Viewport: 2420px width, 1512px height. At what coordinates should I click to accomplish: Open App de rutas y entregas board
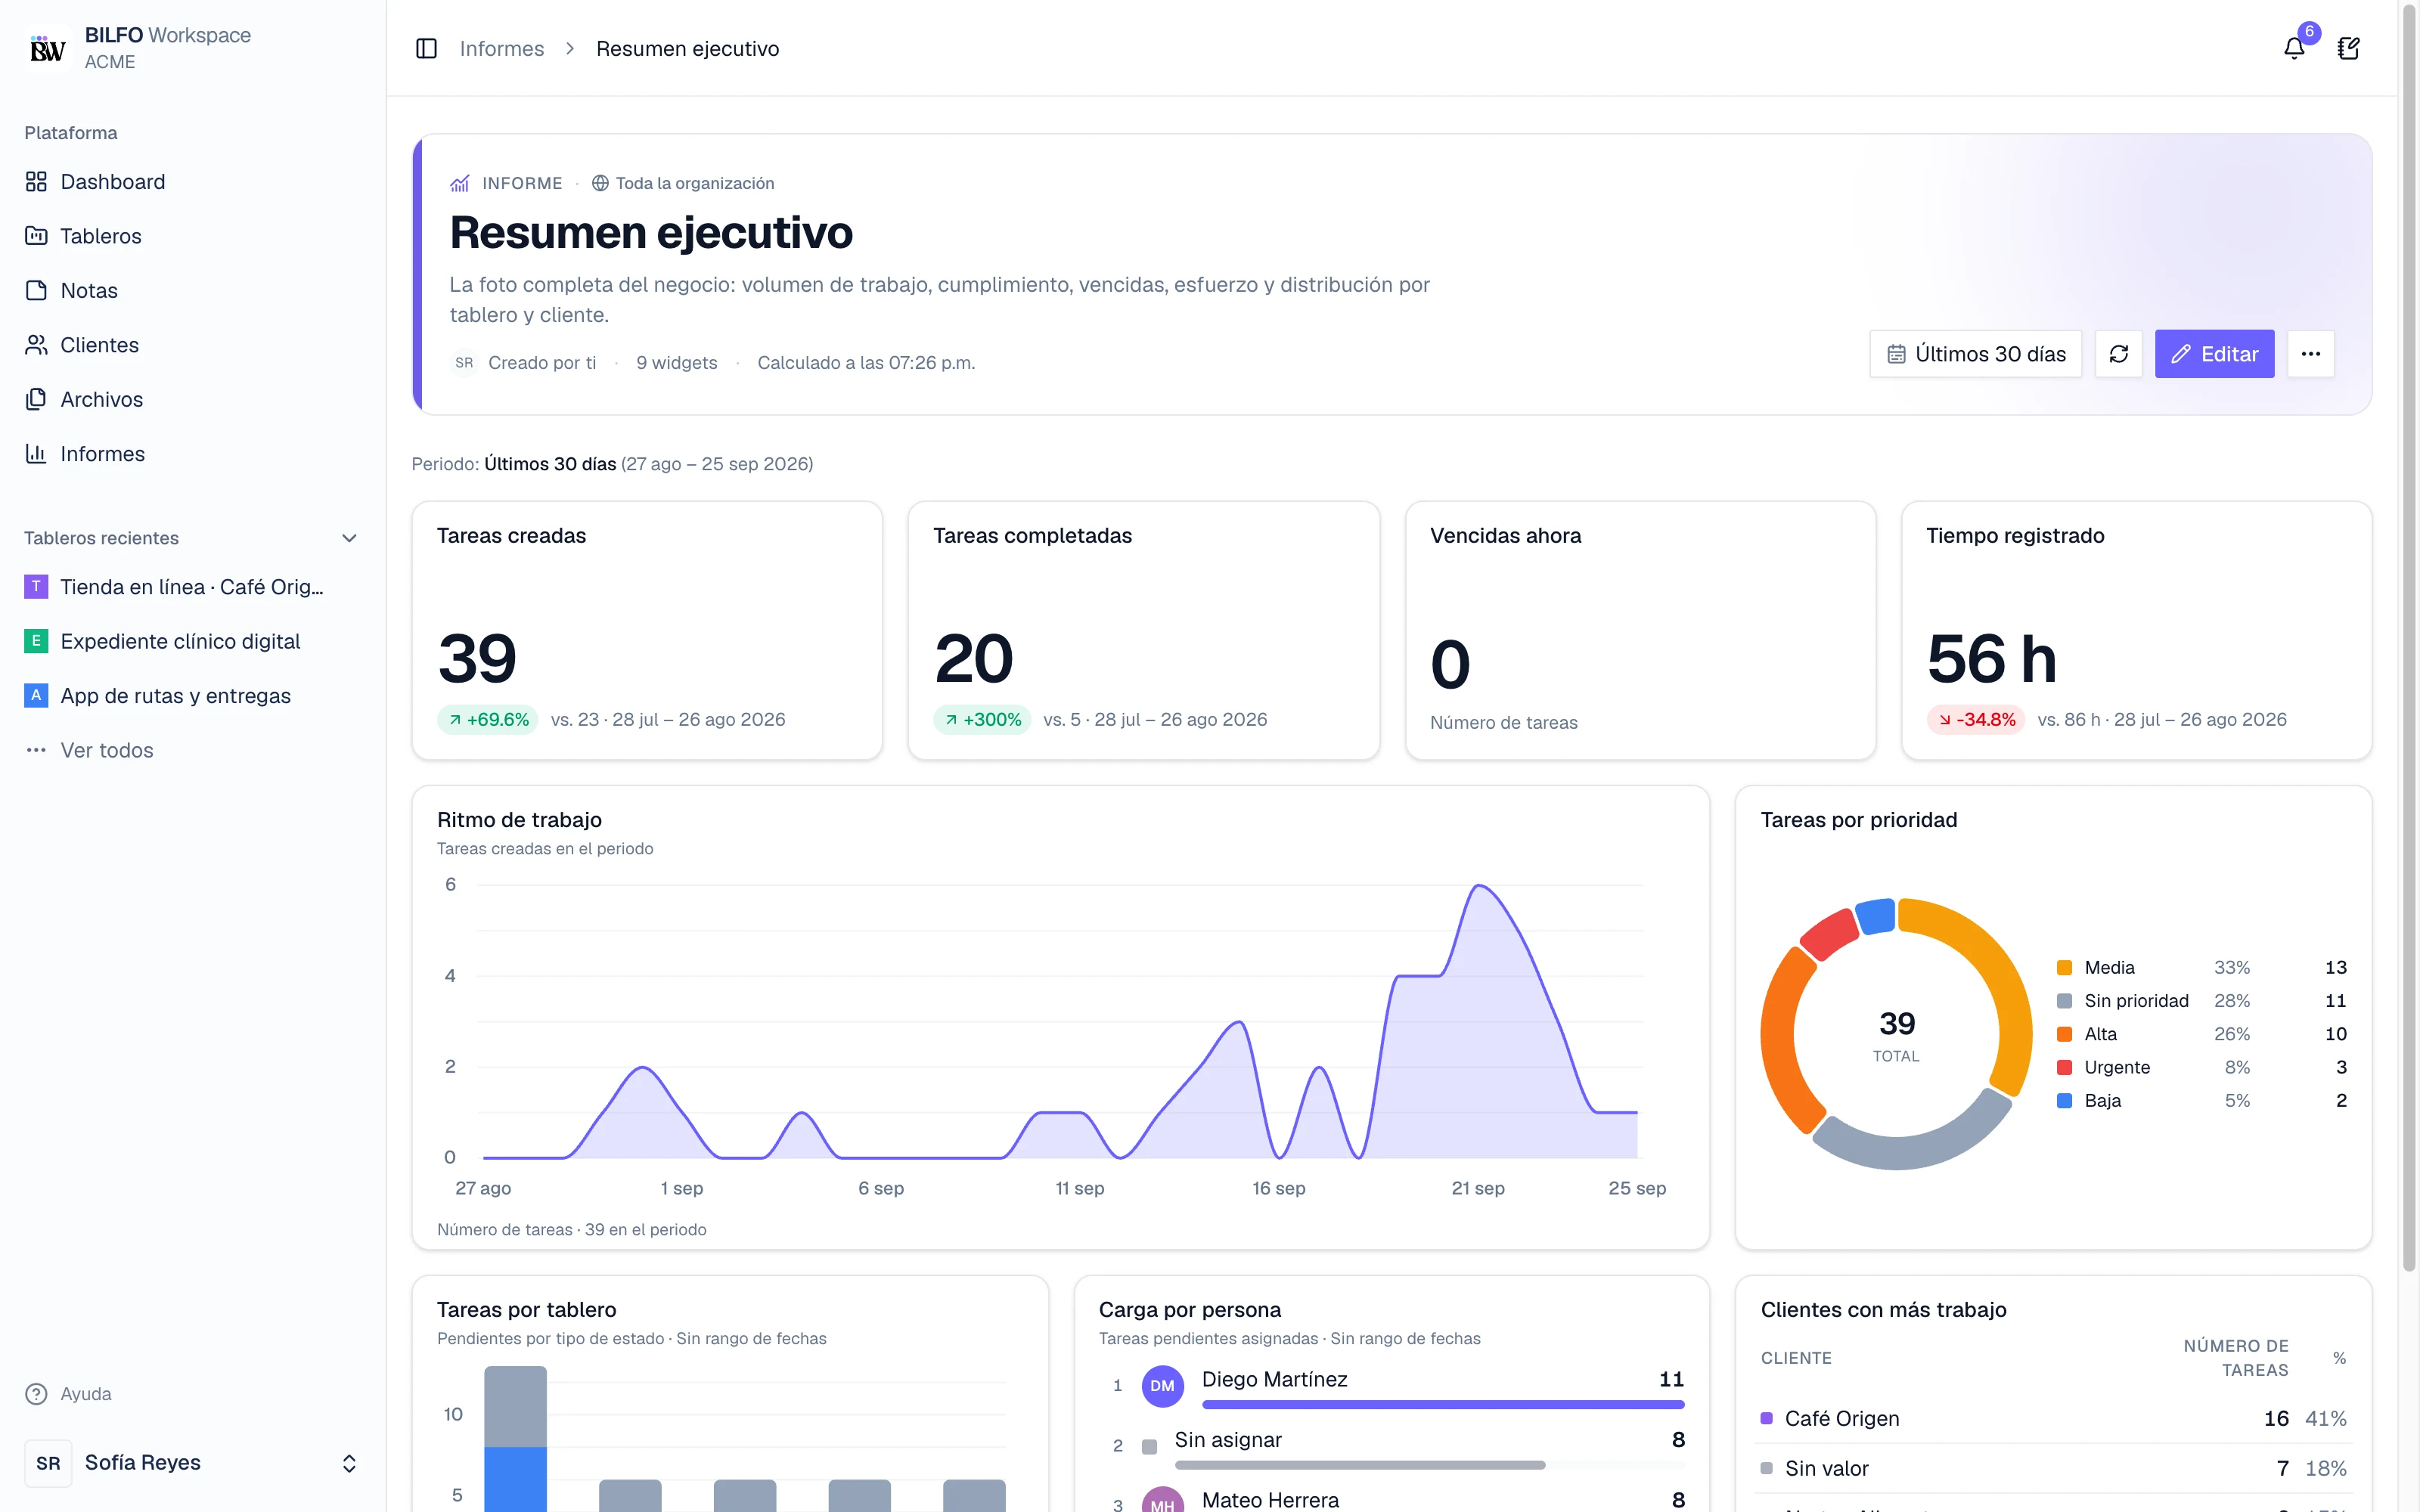pyautogui.click(x=193, y=696)
